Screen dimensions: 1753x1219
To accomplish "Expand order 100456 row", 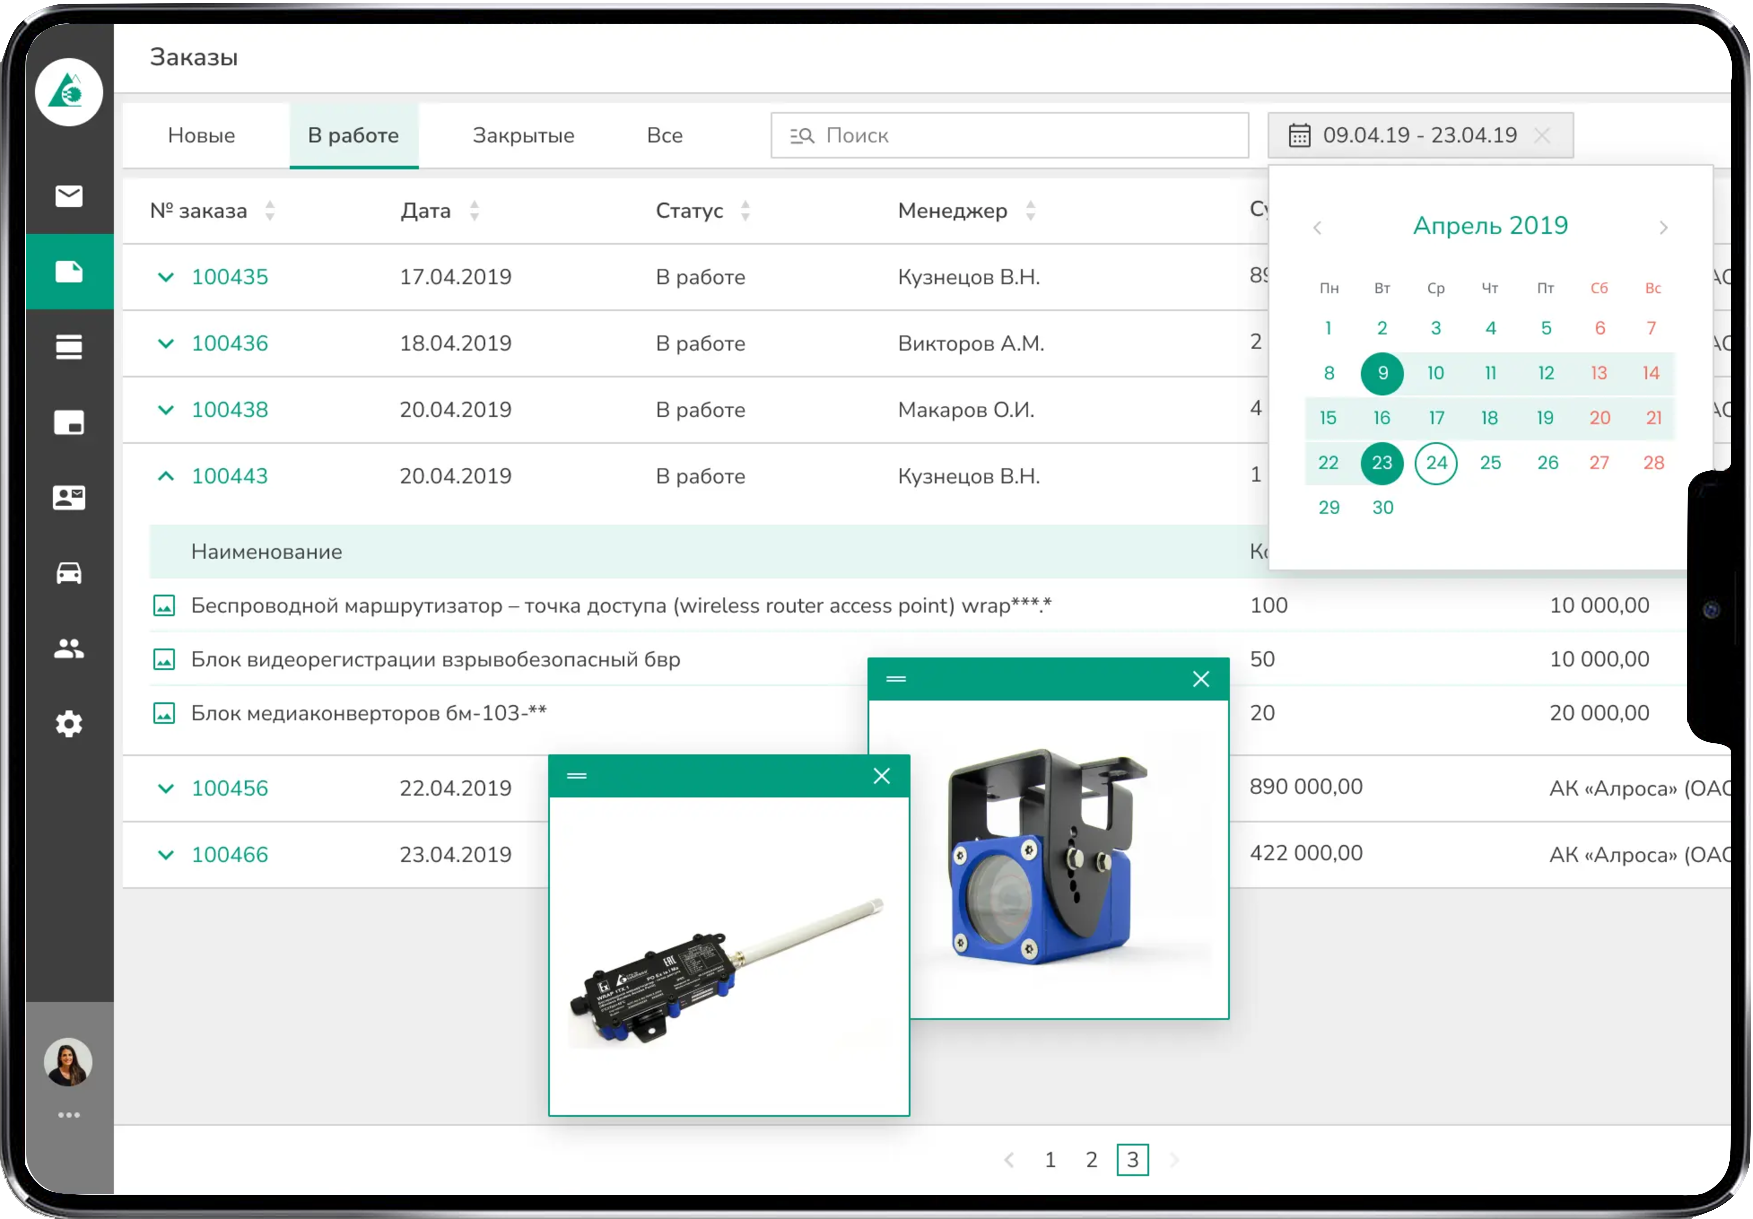I will point(166,788).
